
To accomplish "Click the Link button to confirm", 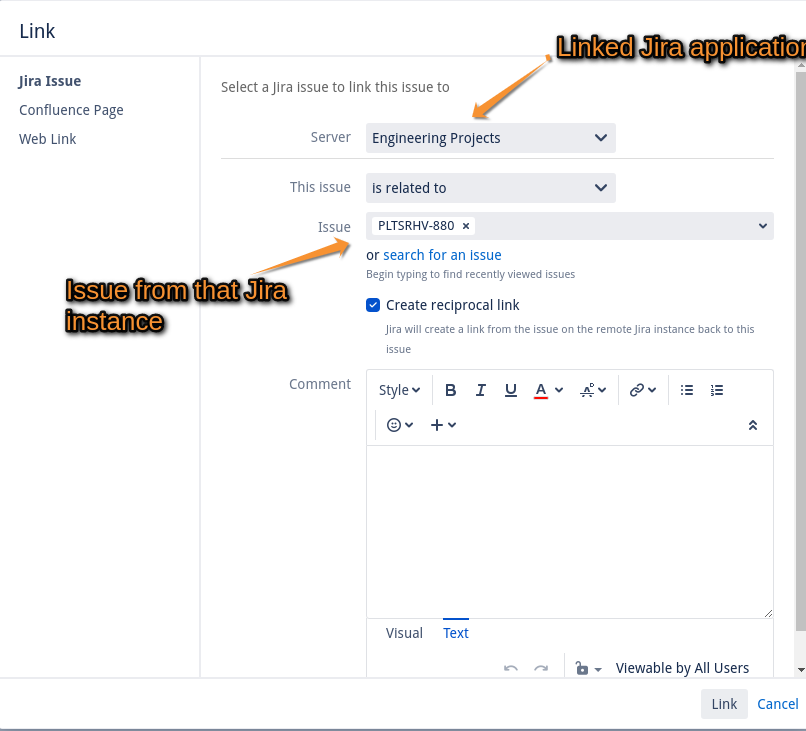I will coord(724,704).
